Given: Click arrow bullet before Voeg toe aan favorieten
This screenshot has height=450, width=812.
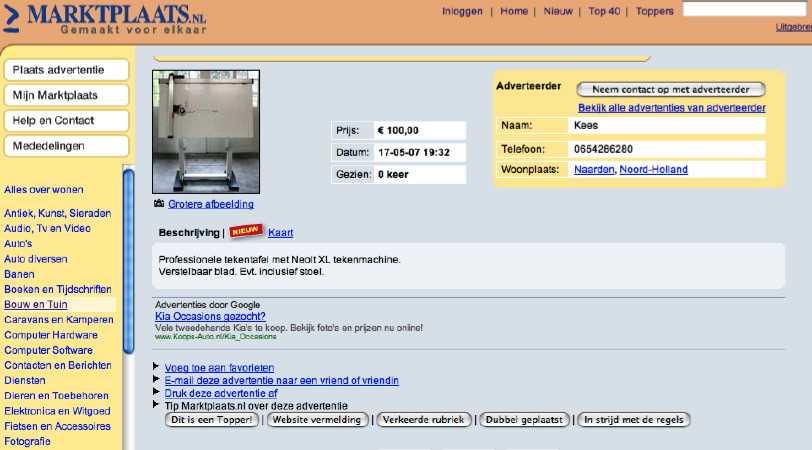Looking at the screenshot, I should click(156, 367).
